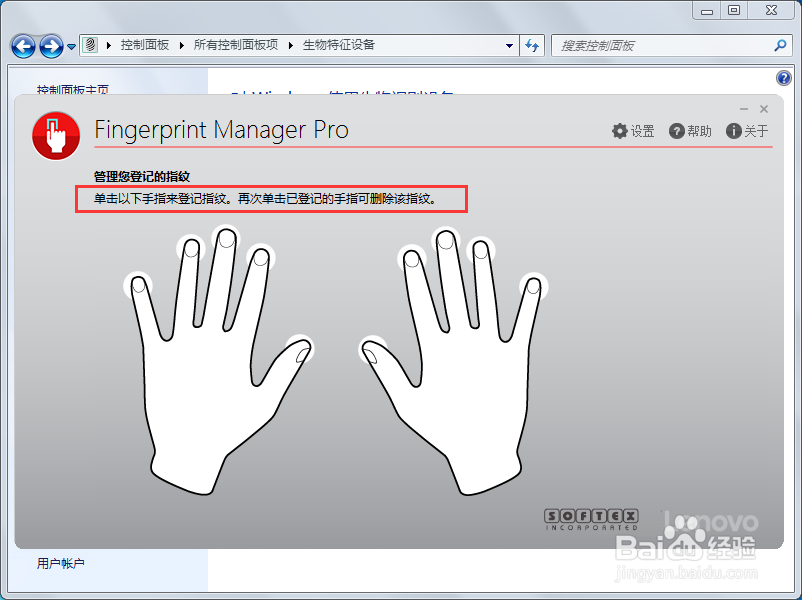The image size is (802, 600).
Task: Select right hand ring finger tip
Action: [x=481, y=250]
